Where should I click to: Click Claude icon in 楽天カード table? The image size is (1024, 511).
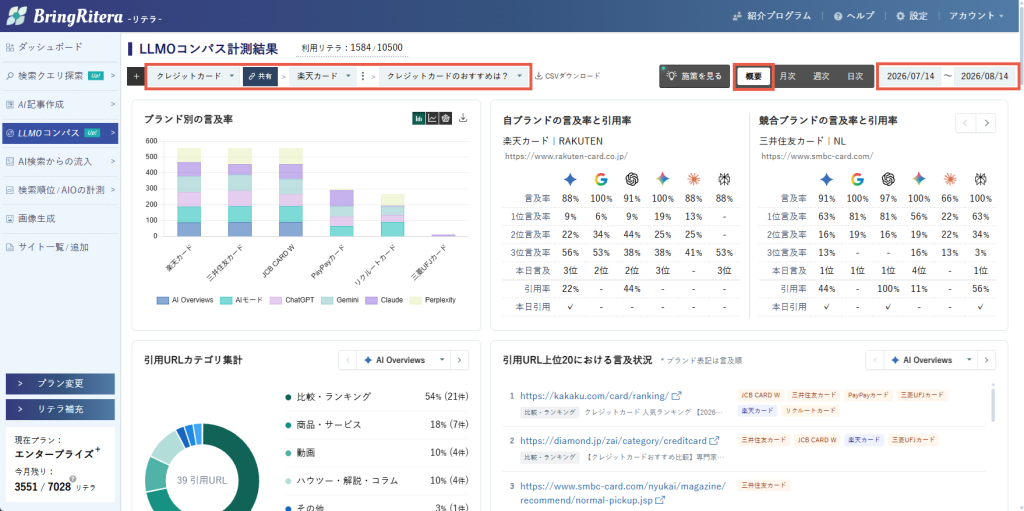tap(693, 179)
